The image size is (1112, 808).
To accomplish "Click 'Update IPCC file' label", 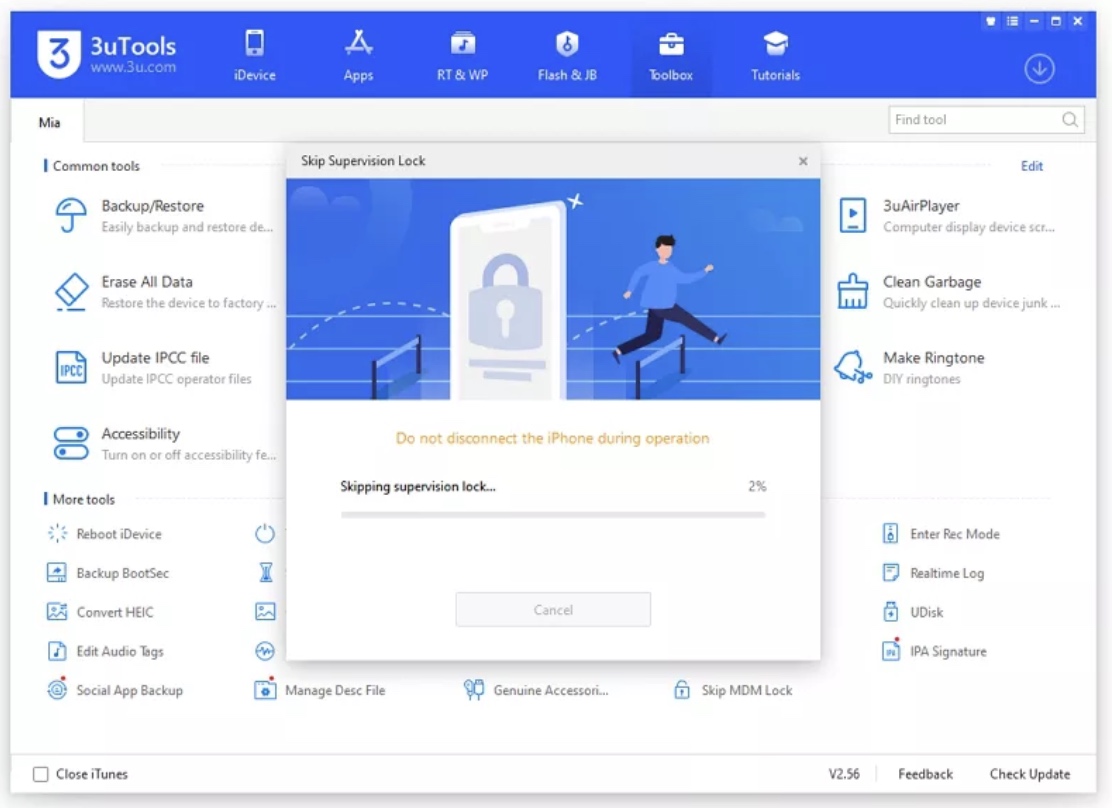I will 155,358.
